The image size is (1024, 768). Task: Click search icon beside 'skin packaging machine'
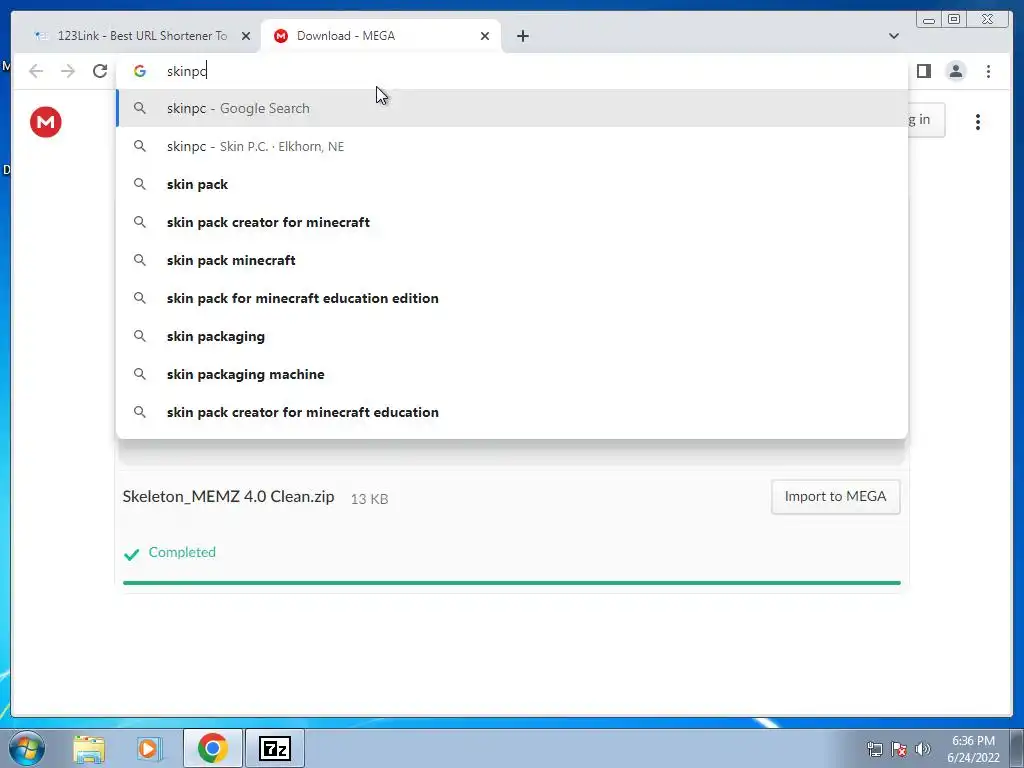tap(140, 374)
